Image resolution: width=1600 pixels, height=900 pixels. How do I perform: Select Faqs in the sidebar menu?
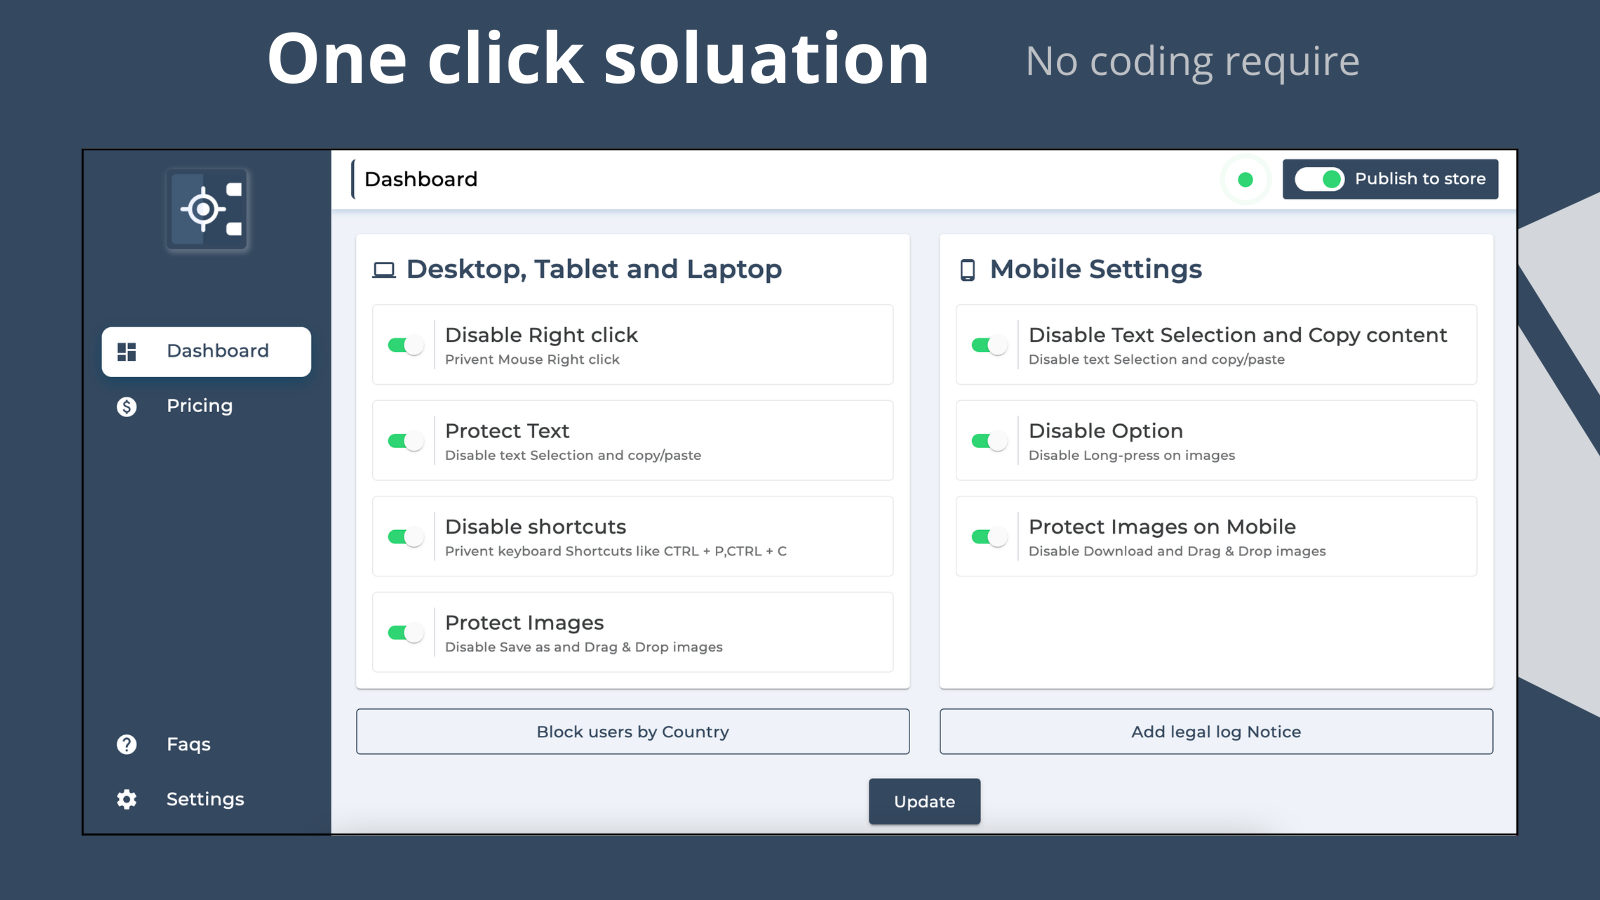(x=187, y=744)
